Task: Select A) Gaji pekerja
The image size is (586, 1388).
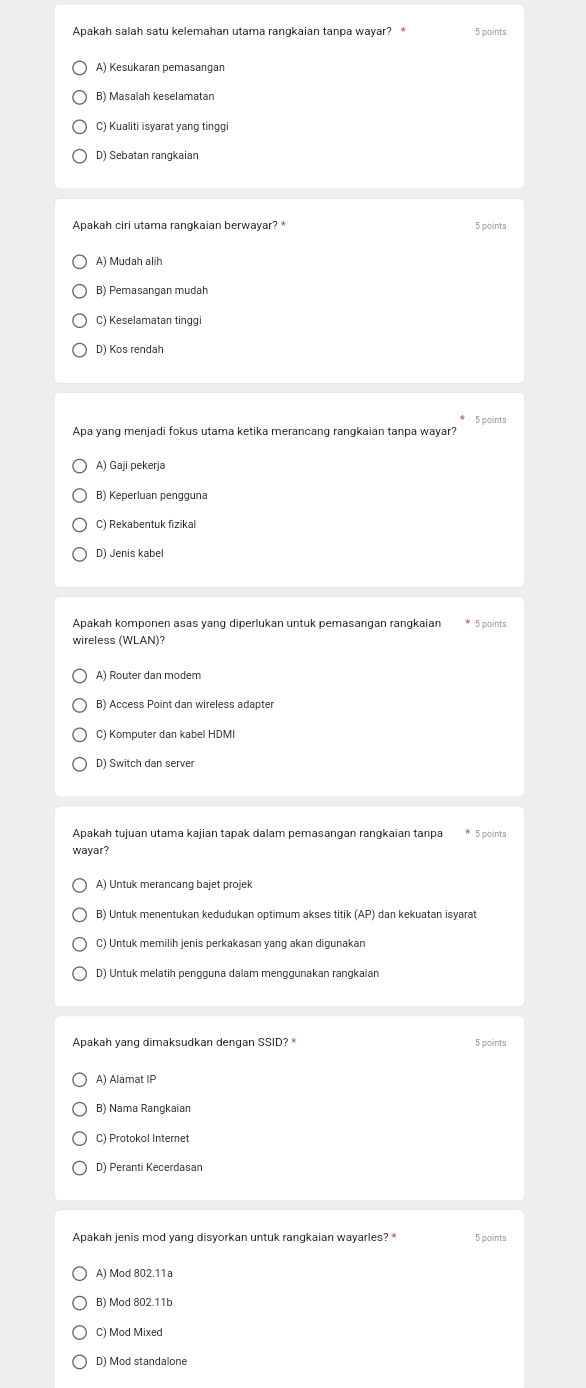Action: tap(79, 465)
